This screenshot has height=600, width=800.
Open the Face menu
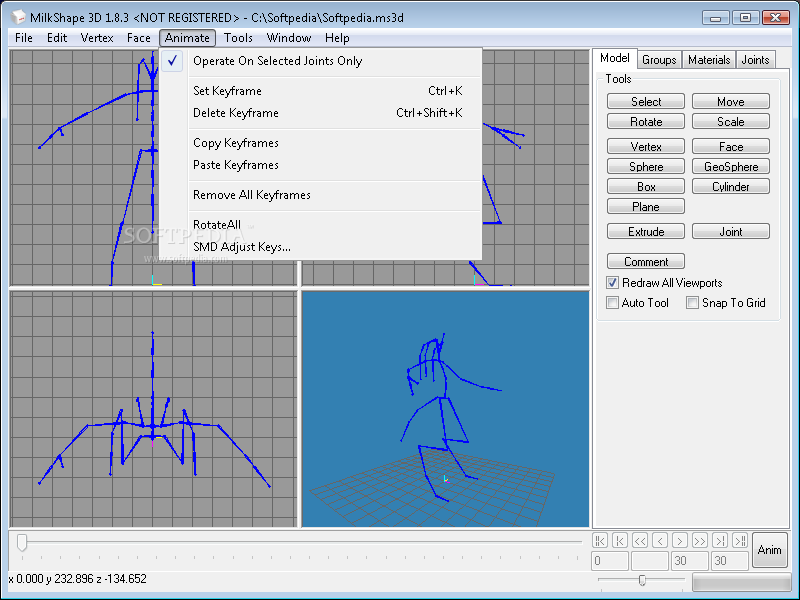(139, 38)
